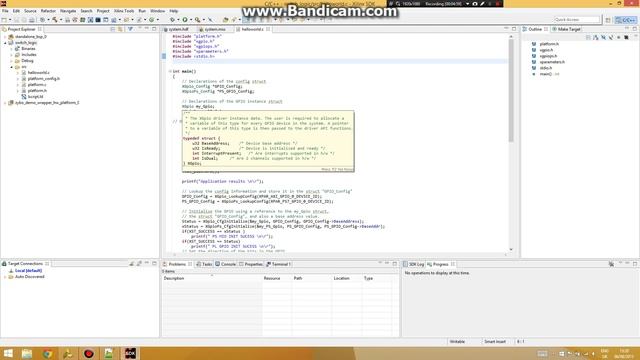Click the Debug bug toolbar icon

pyautogui.click(x=172, y=20)
